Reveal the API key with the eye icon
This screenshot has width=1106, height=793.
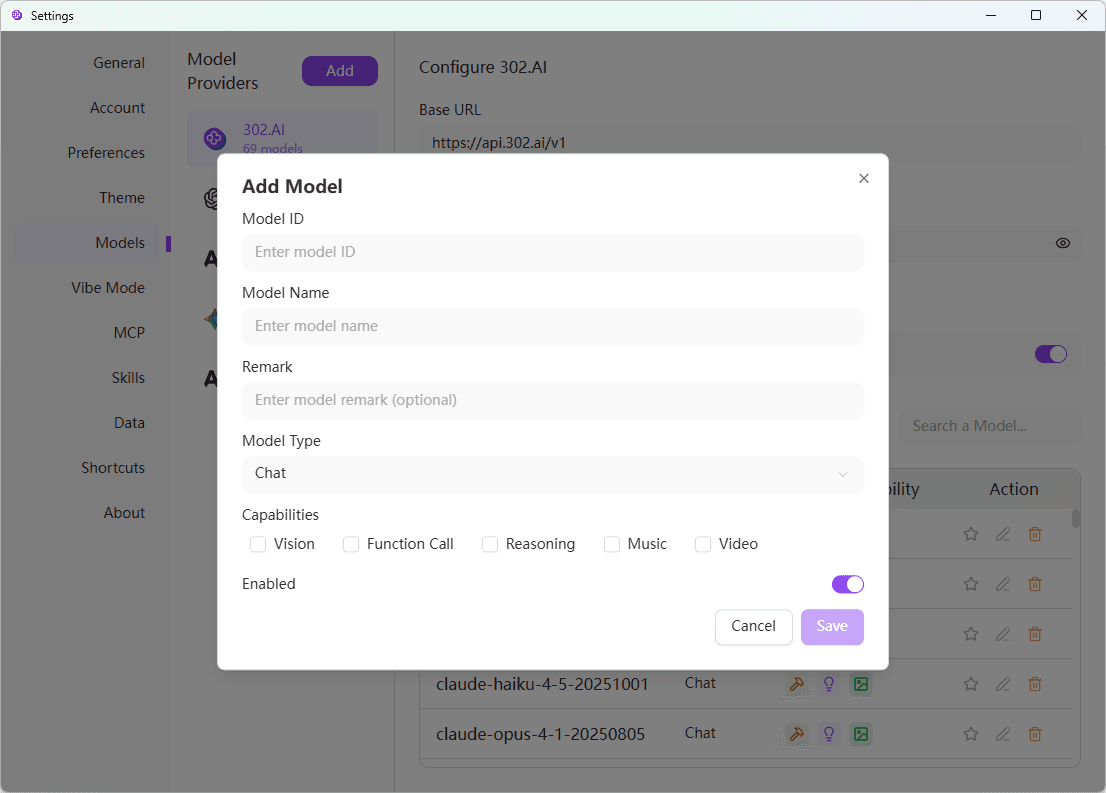(1062, 243)
